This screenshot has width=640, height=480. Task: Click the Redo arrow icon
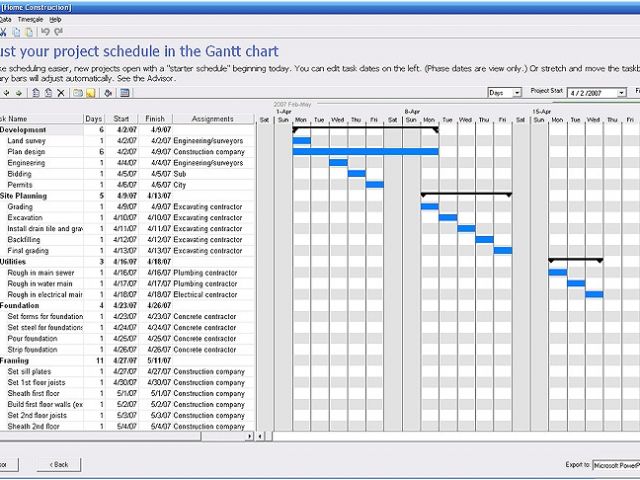(58, 31)
